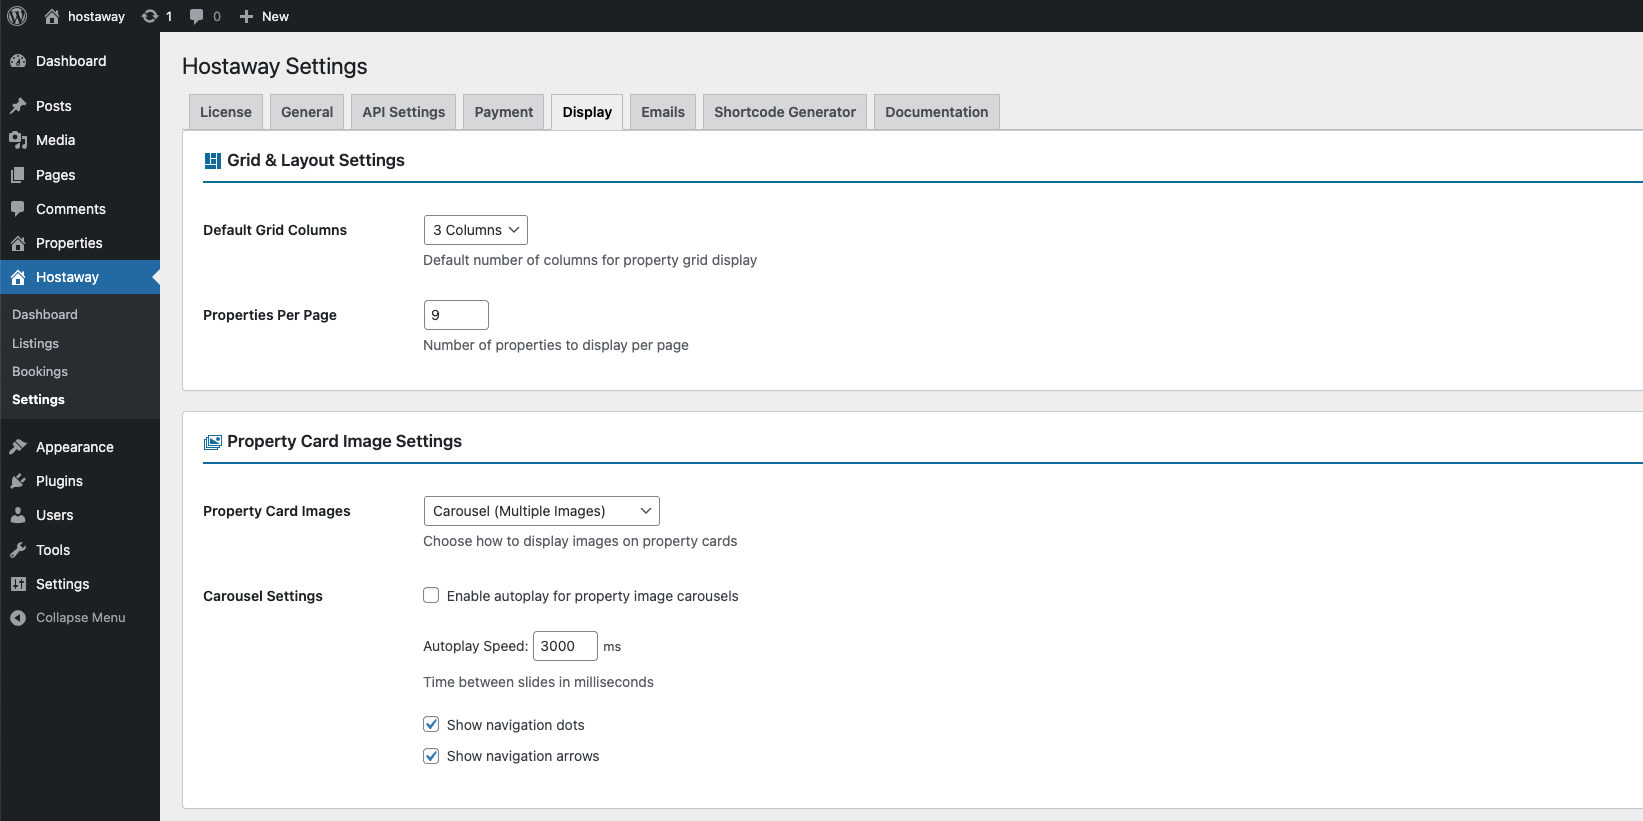Click the Show navigation dots label
The image size is (1643, 821).
click(x=515, y=725)
